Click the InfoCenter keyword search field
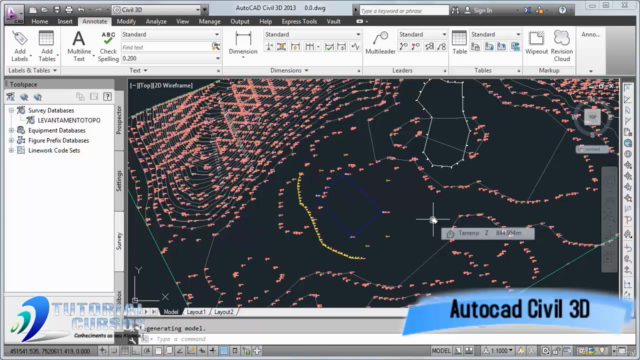The height and width of the screenshot is (360, 640). pos(404,10)
